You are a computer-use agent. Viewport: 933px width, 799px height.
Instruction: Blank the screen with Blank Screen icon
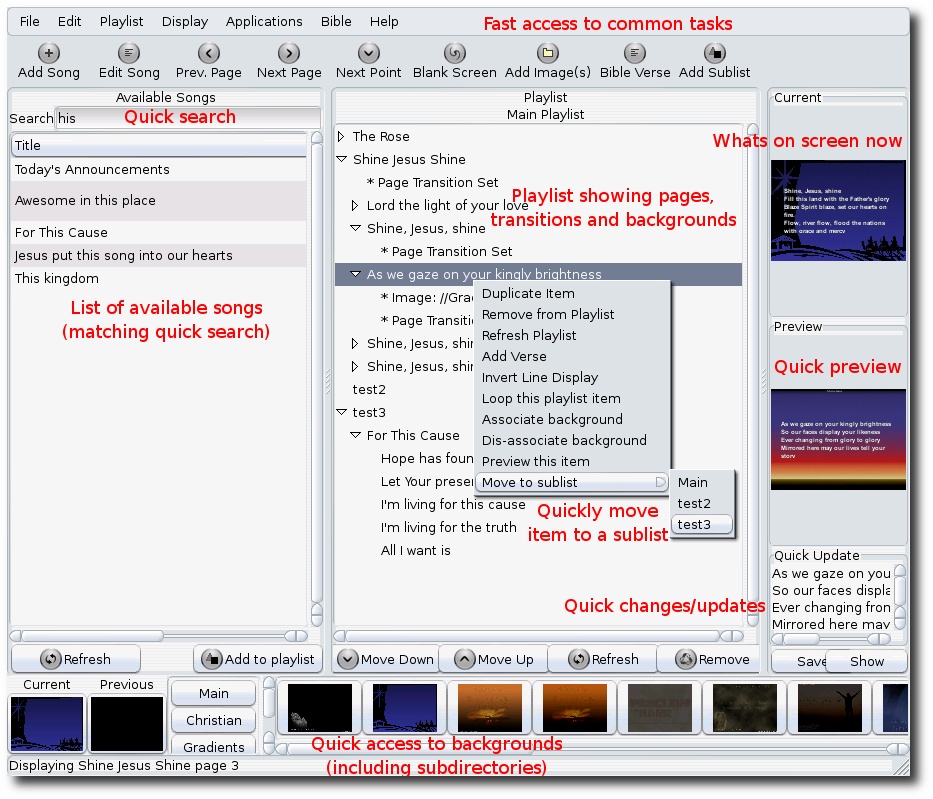pos(455,54)
